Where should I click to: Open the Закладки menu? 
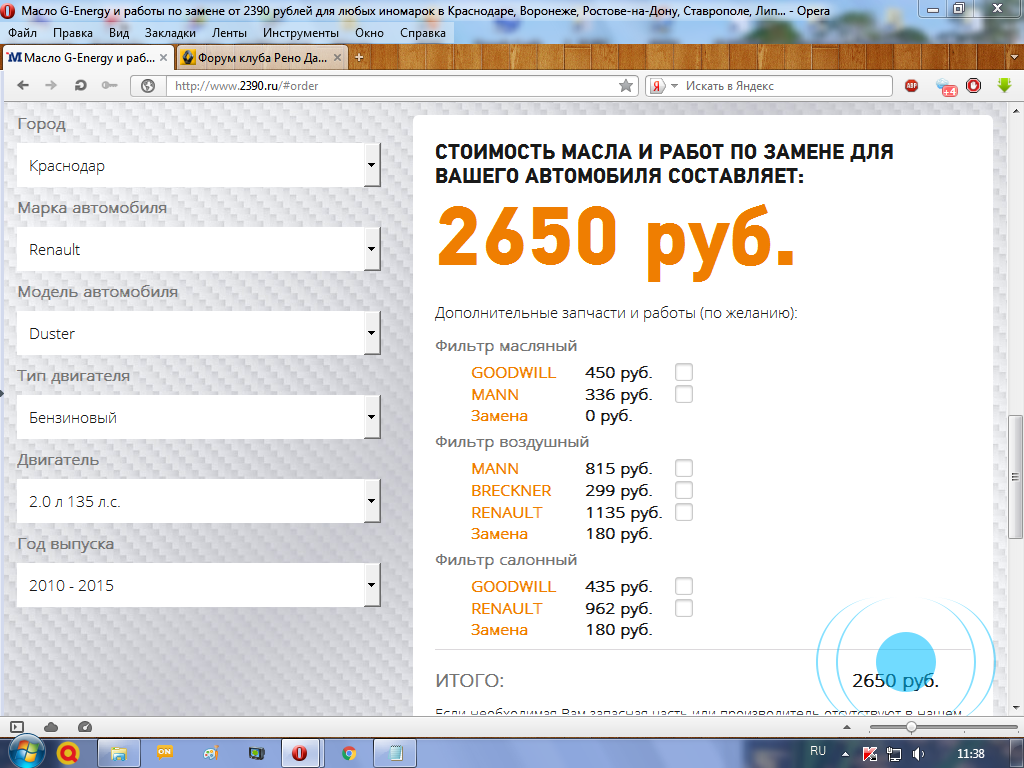(170, 33)
